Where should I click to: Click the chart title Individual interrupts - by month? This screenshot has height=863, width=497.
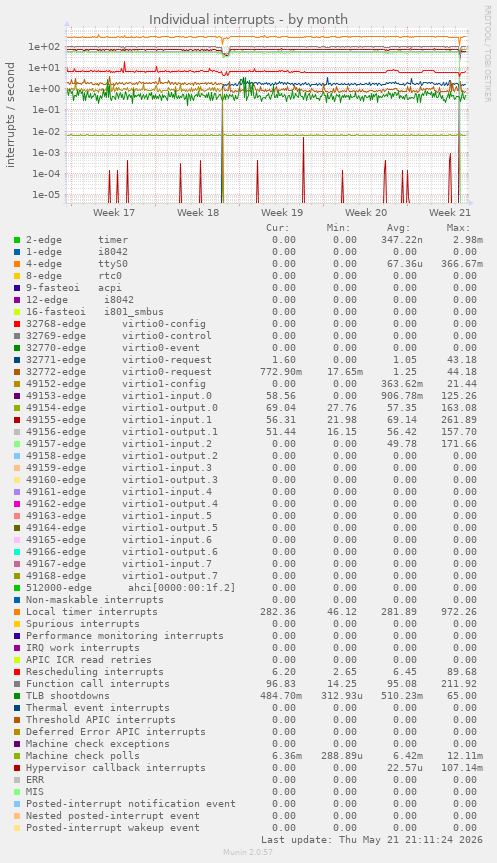pos(248,19)
